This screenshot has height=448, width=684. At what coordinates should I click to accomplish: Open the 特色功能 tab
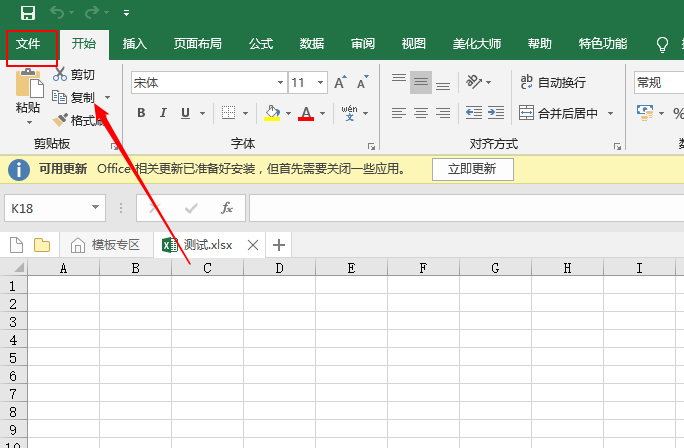pyautogui.click(x=603, y=44)
